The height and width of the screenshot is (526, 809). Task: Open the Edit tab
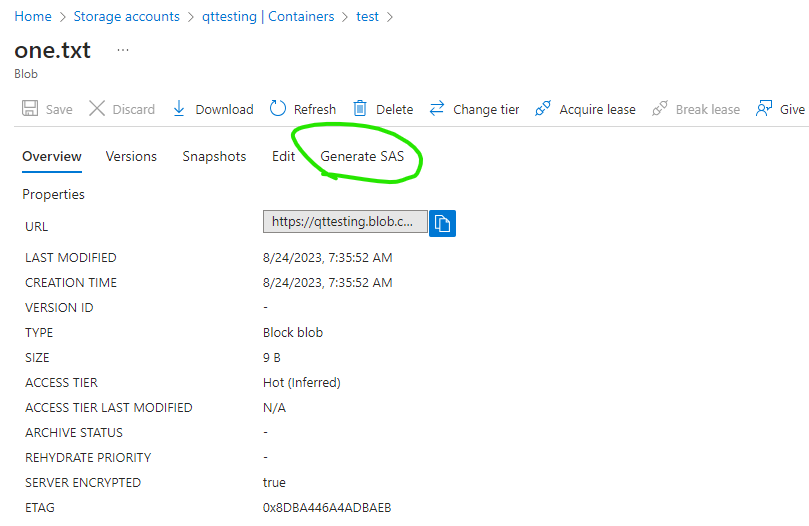point(283,156)
